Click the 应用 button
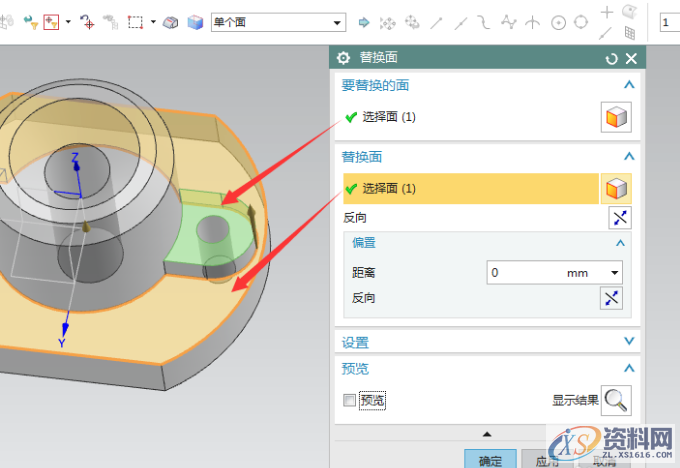 (x=546, y=460)
